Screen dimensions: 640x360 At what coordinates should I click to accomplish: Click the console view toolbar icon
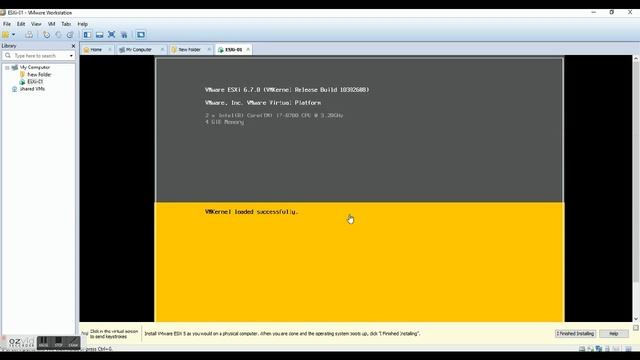[141, 35]
